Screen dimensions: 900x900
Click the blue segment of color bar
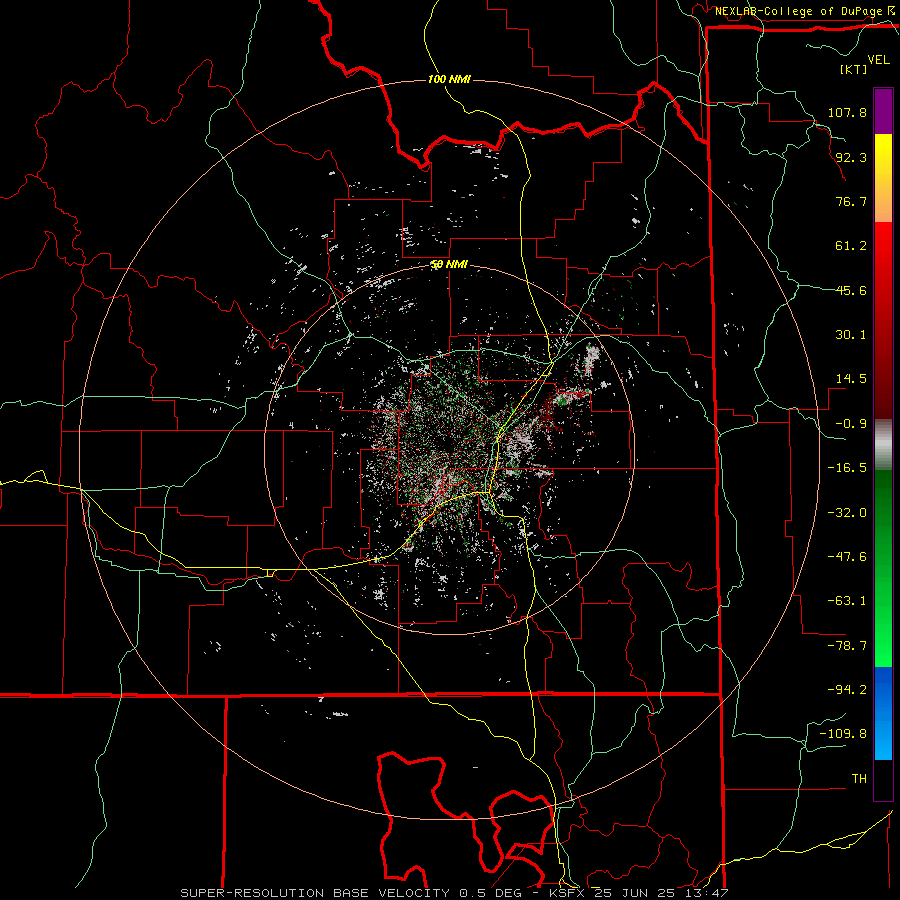point(883,713)
